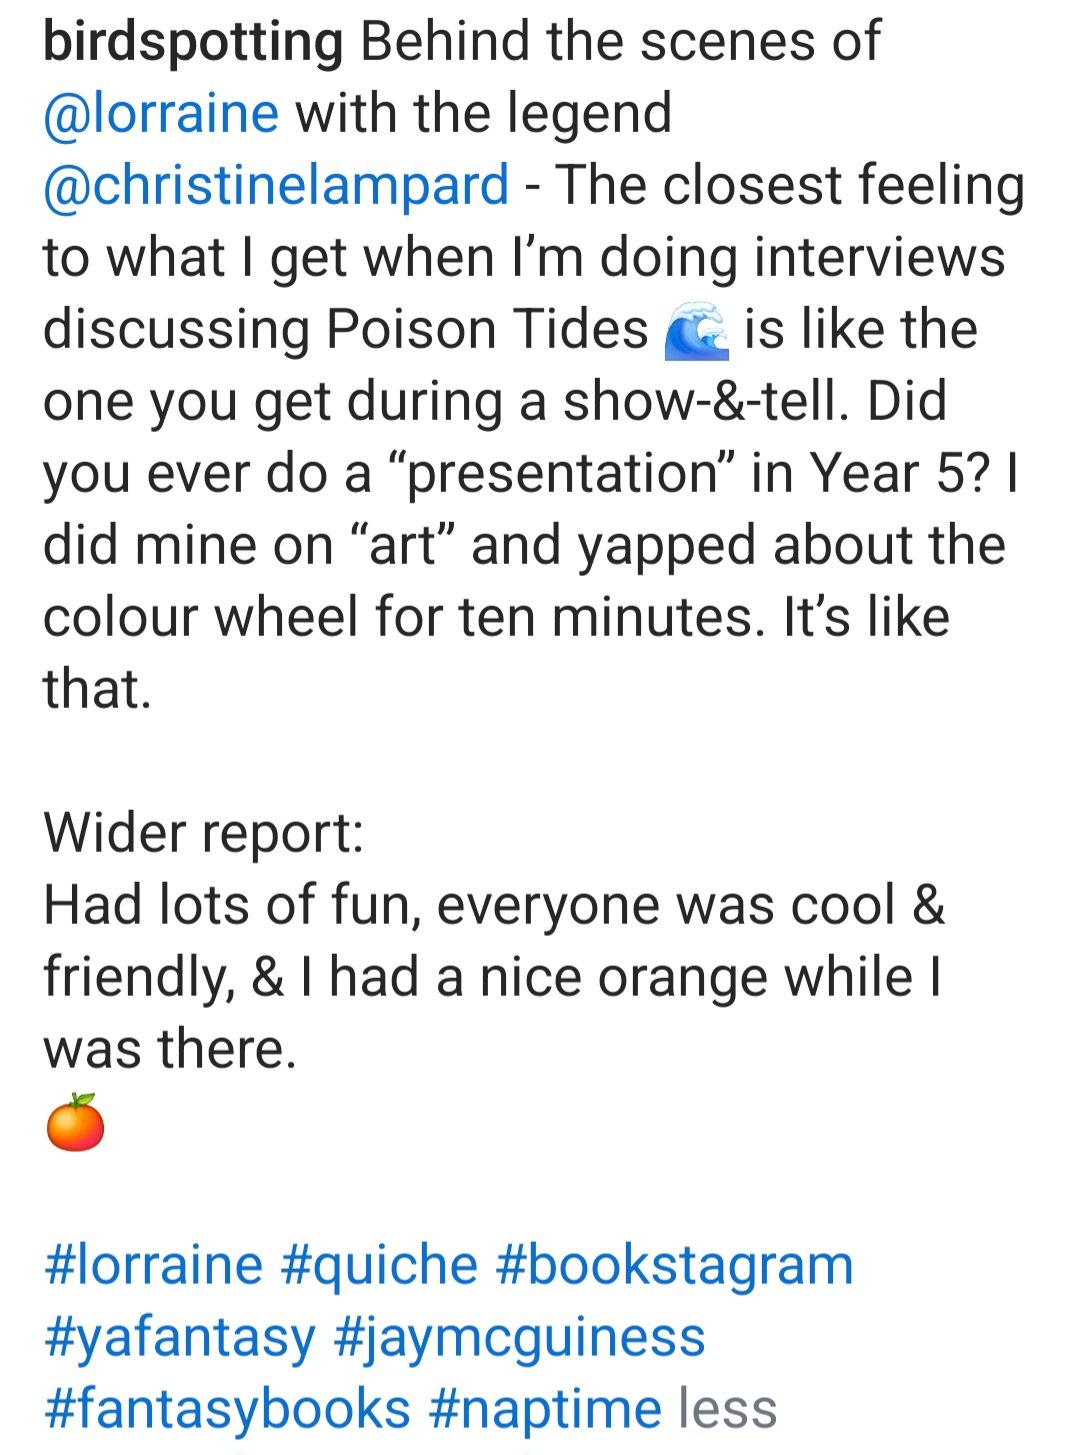Open the #yafantasy hashtag
This screenshot has height=1455, width=1080.
[x=180, y=1339]
